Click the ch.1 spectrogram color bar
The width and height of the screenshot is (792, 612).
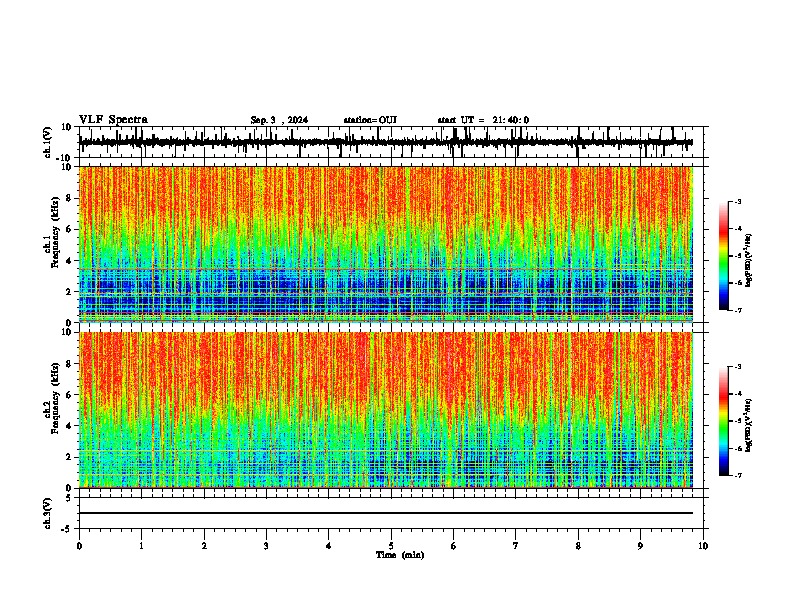tap(723, 256)
